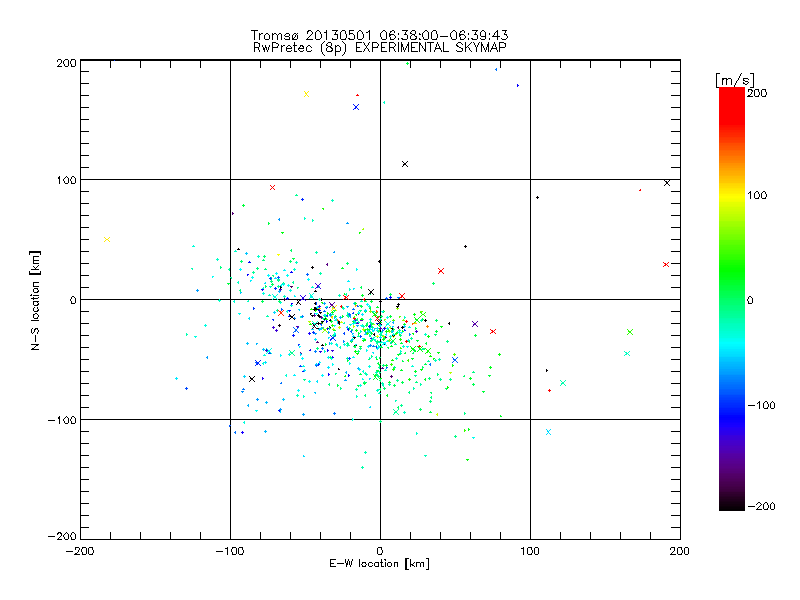Click the x-axis tick label '-100'
This screenshot has height=600, width=800.
click(230, 551)
